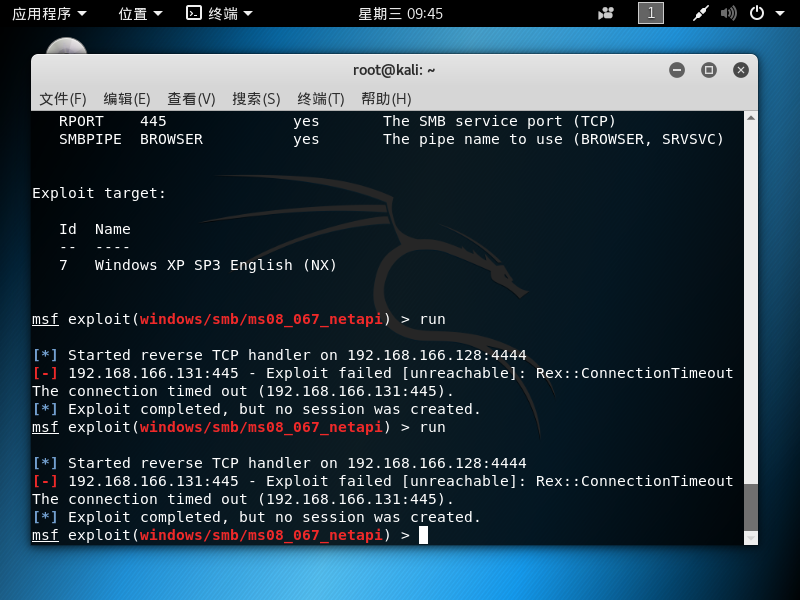Expand the system menu arrow
Viewport: 800px width, 600px height.
click(x=780, y=14)
